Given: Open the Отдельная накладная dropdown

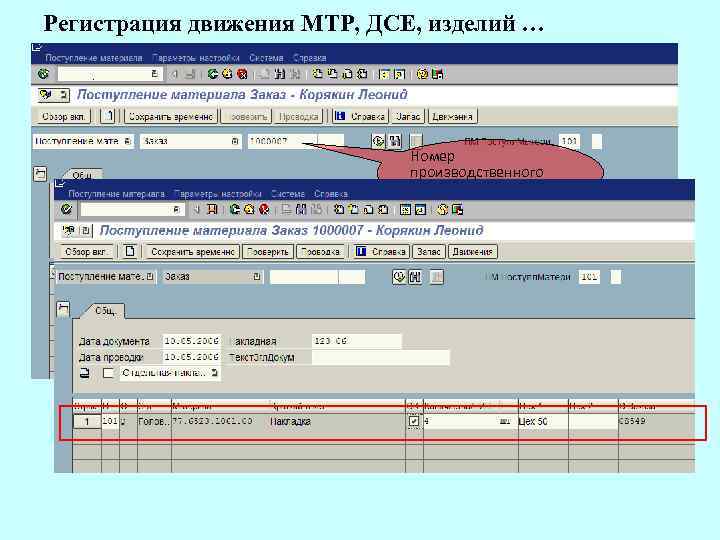Looking at the screenshot, I should pos(214,373).
